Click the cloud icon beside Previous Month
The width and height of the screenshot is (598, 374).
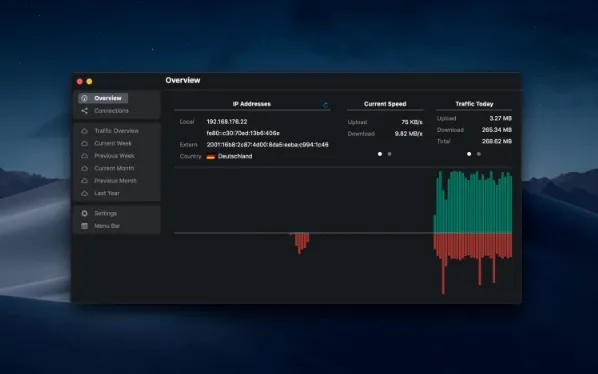pos(85,181)
